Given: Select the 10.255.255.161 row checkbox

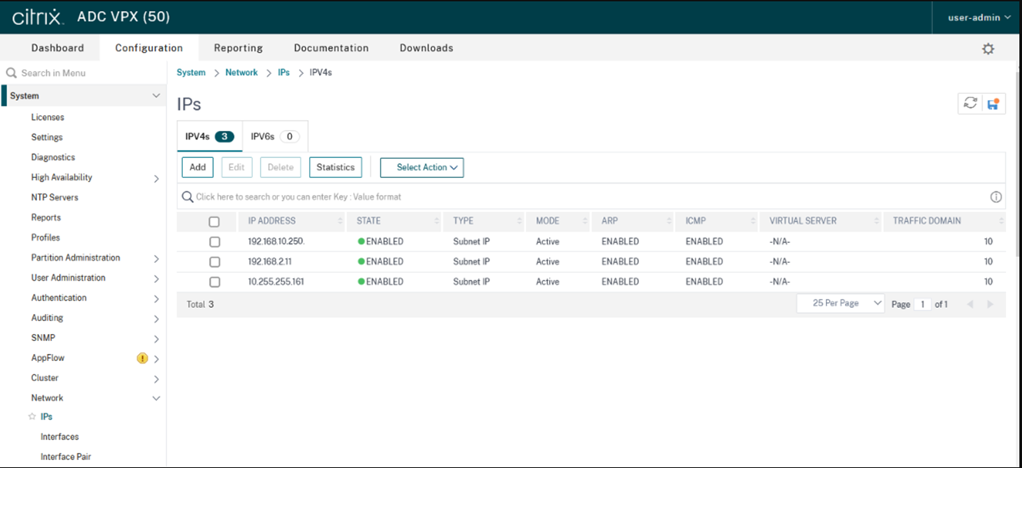Looking at the screenshot, I should [214, 282].
